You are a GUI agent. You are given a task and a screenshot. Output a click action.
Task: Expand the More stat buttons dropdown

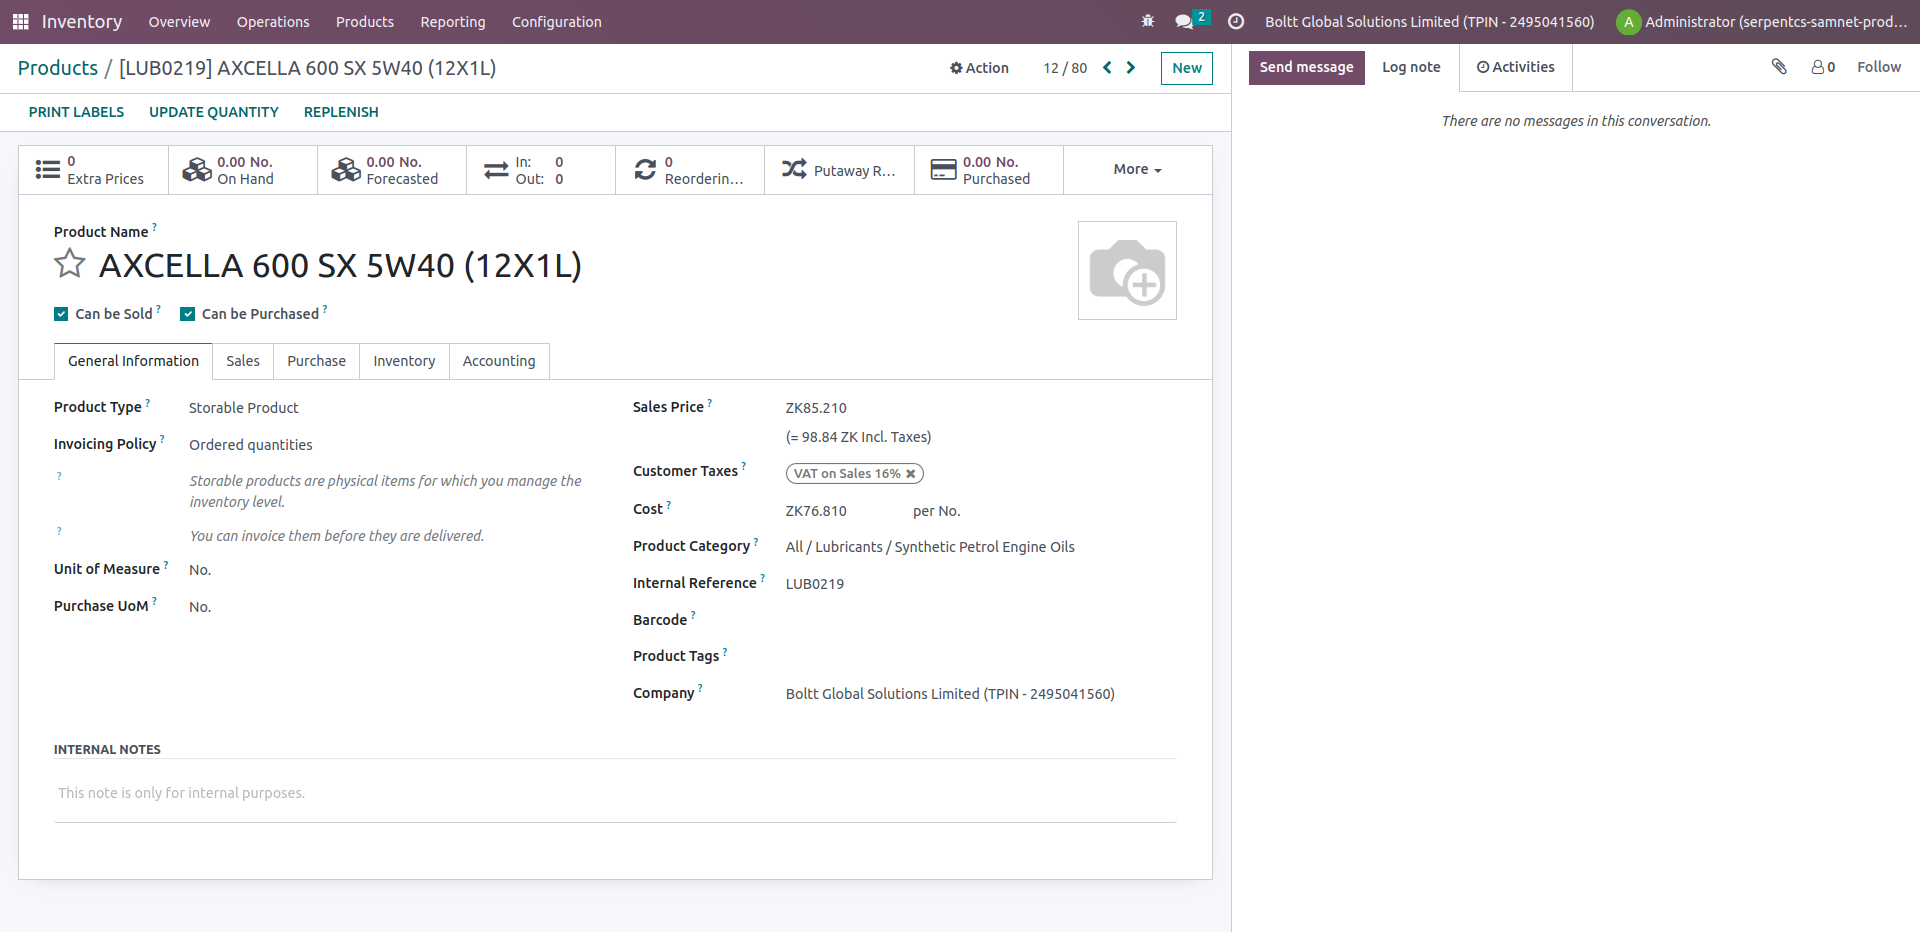(1137, 170)
